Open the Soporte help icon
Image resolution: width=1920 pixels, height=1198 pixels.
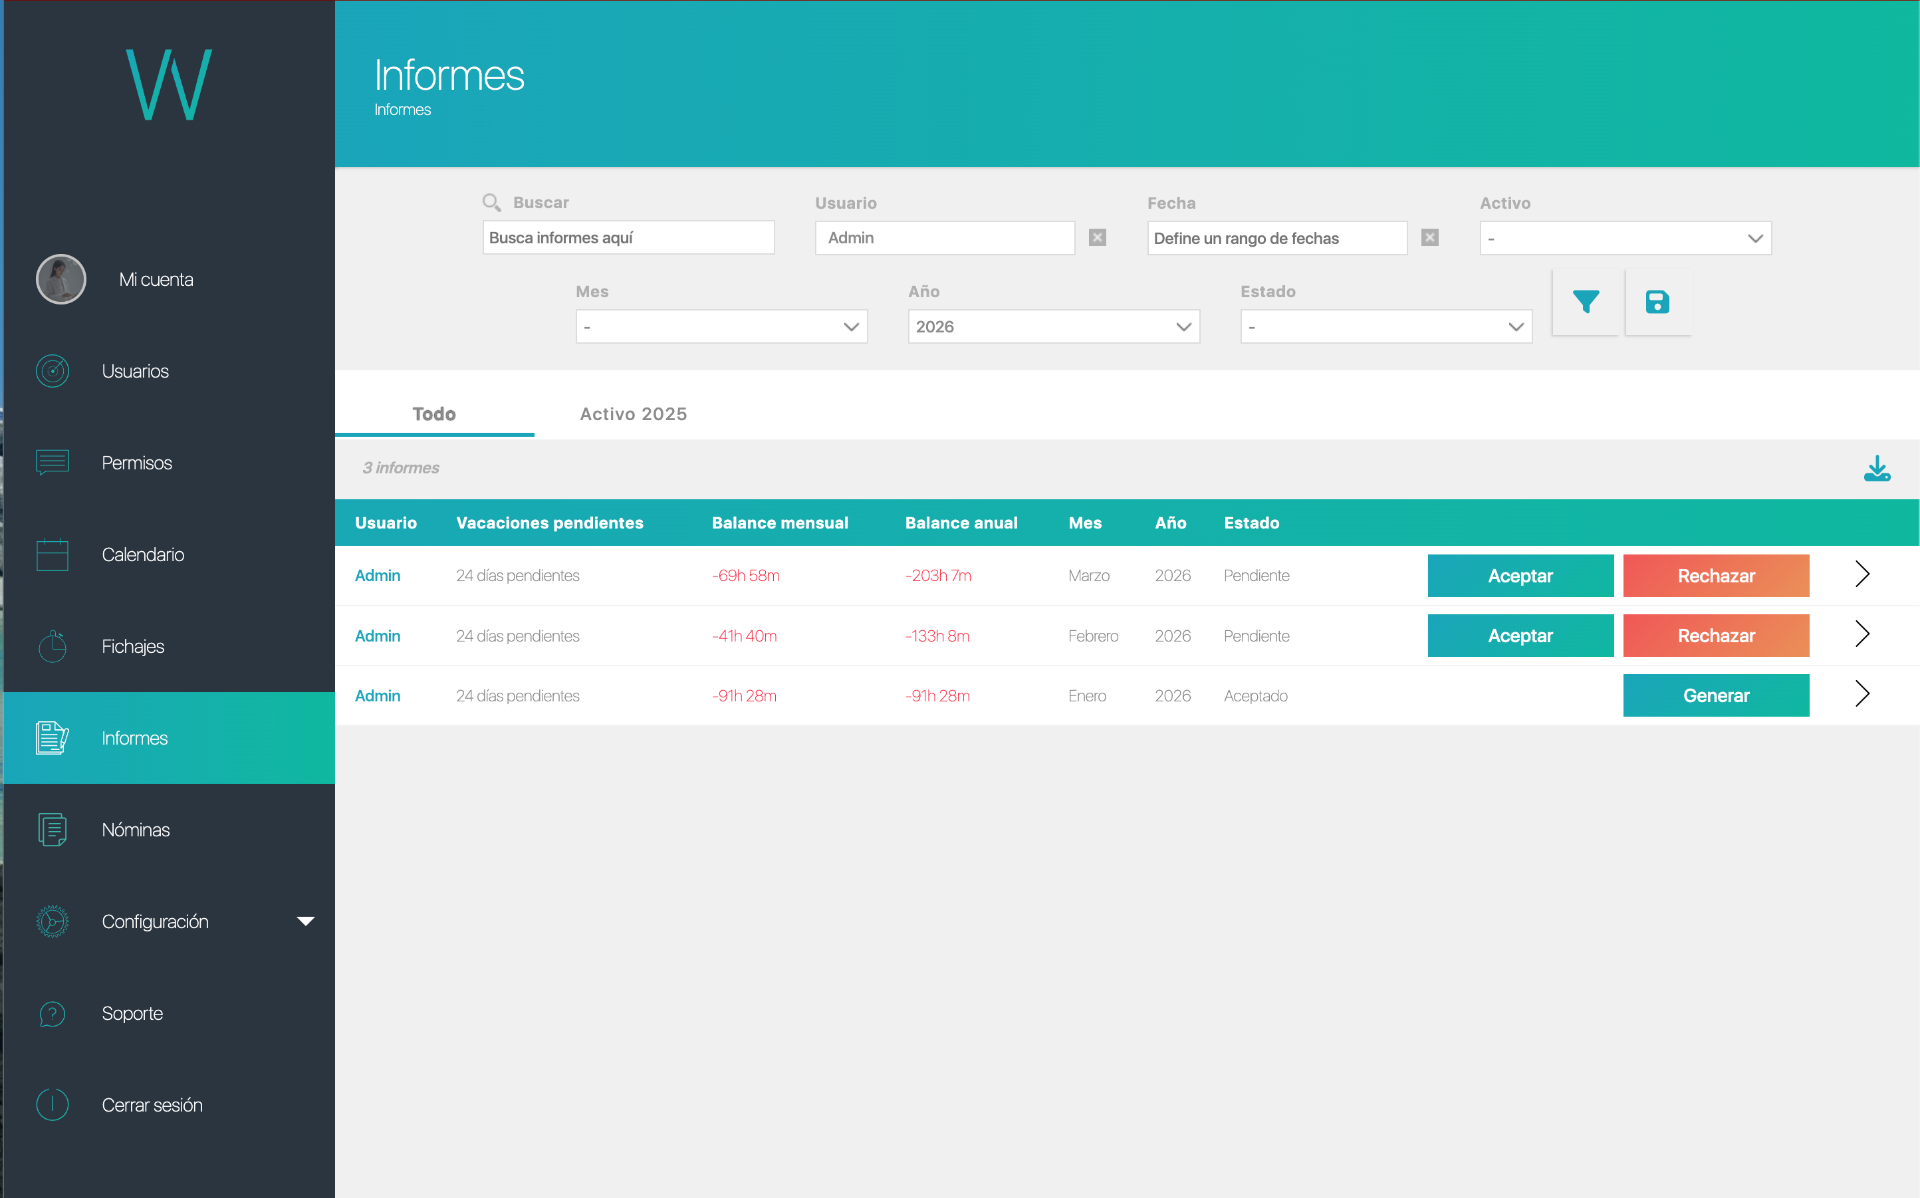click(x=52, y=1014)
